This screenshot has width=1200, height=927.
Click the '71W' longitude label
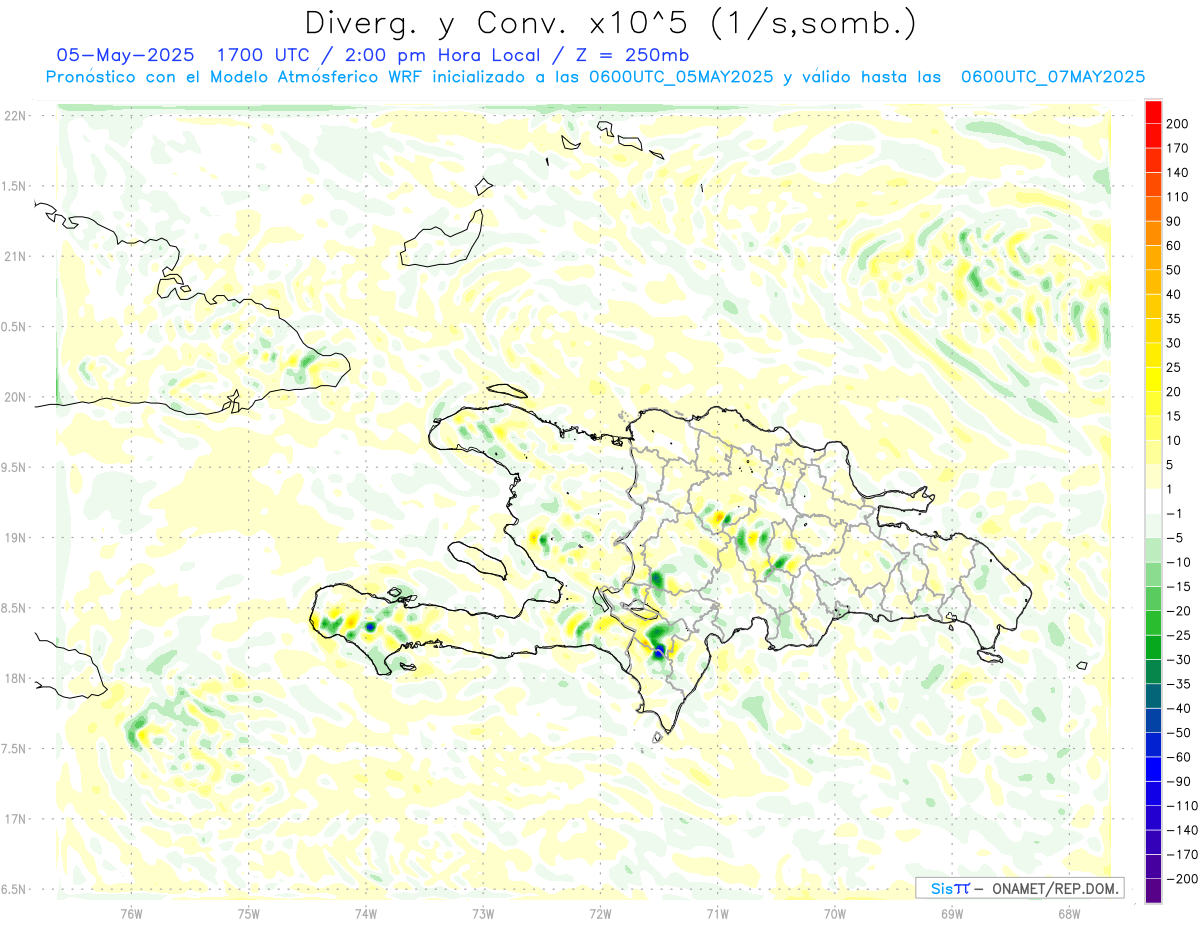tap(717, 913)
